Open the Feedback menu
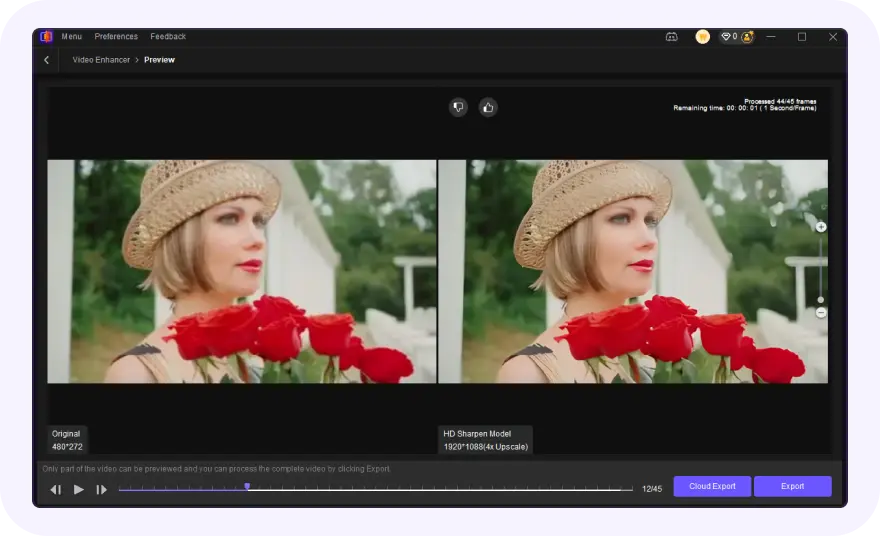880x536 pixels. (168, 37)
